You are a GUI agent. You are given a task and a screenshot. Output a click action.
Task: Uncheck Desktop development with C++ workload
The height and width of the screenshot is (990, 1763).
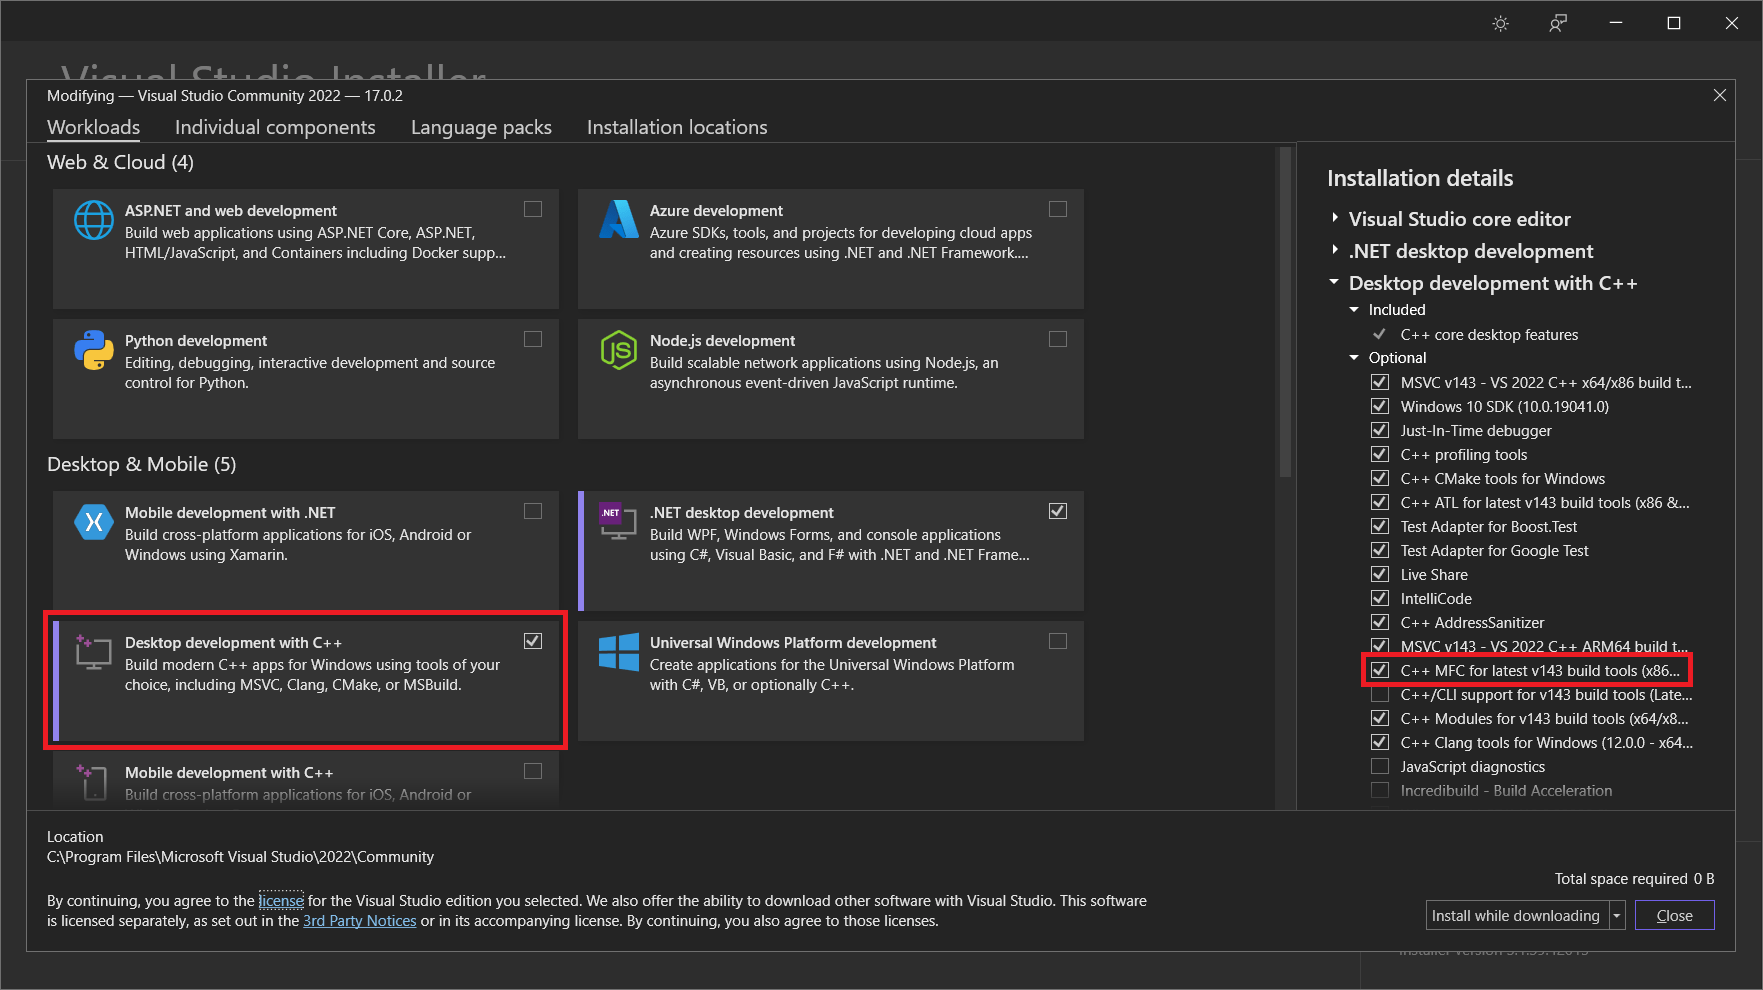point(533,641)
